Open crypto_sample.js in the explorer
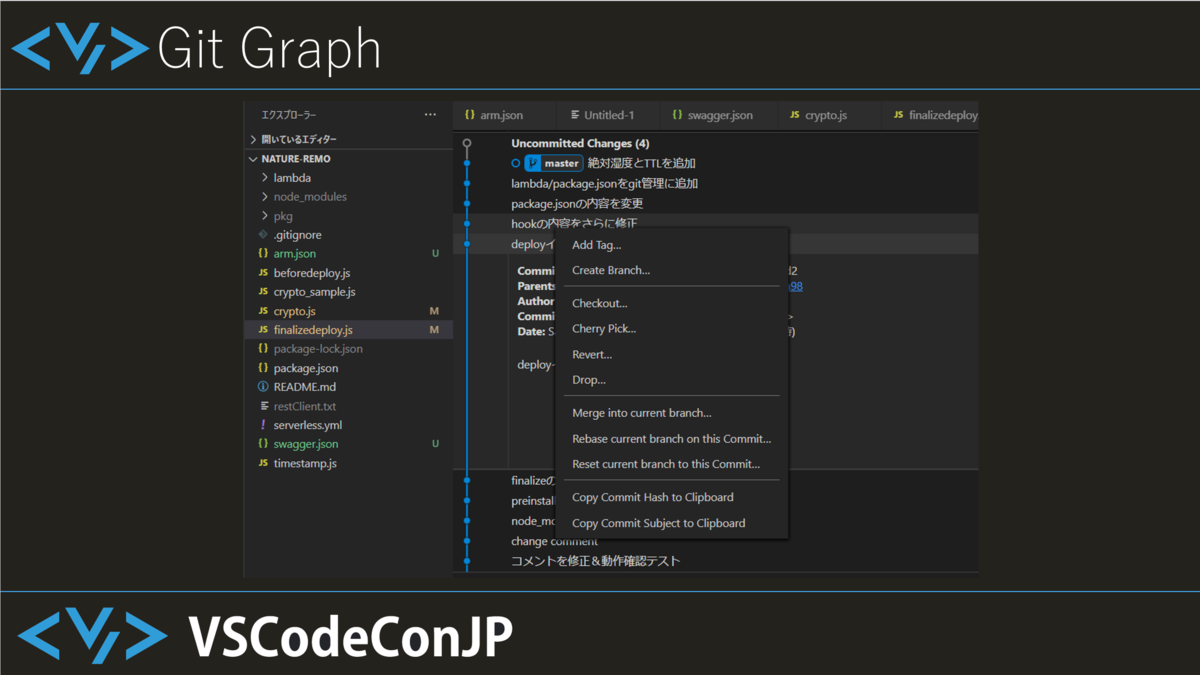1200x675 pixels. tap(314, 292)
